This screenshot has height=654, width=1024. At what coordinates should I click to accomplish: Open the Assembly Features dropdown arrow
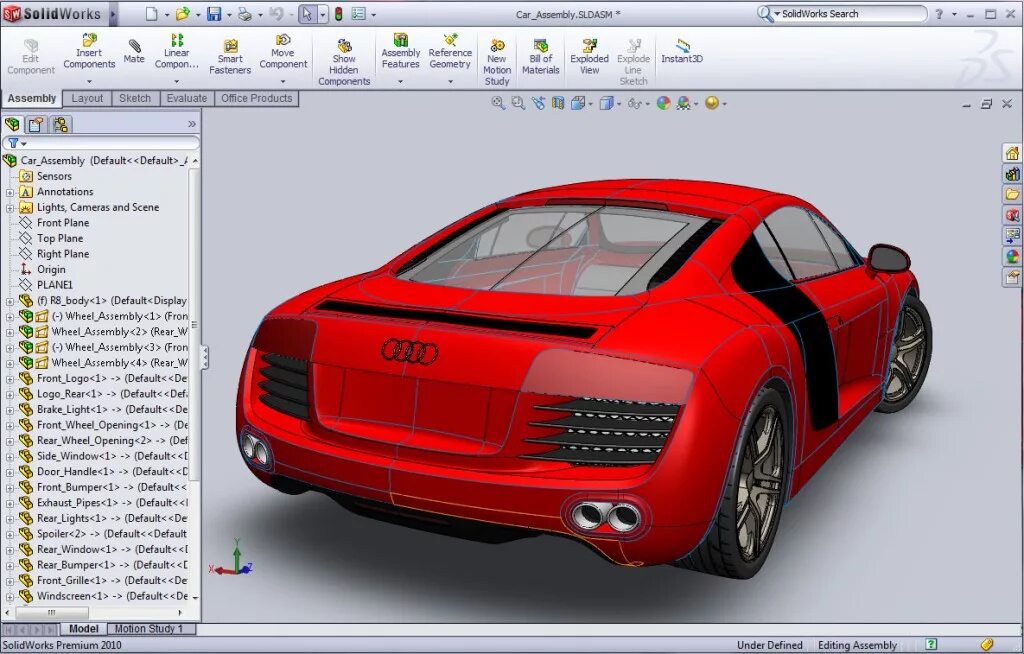coord(400,82)
